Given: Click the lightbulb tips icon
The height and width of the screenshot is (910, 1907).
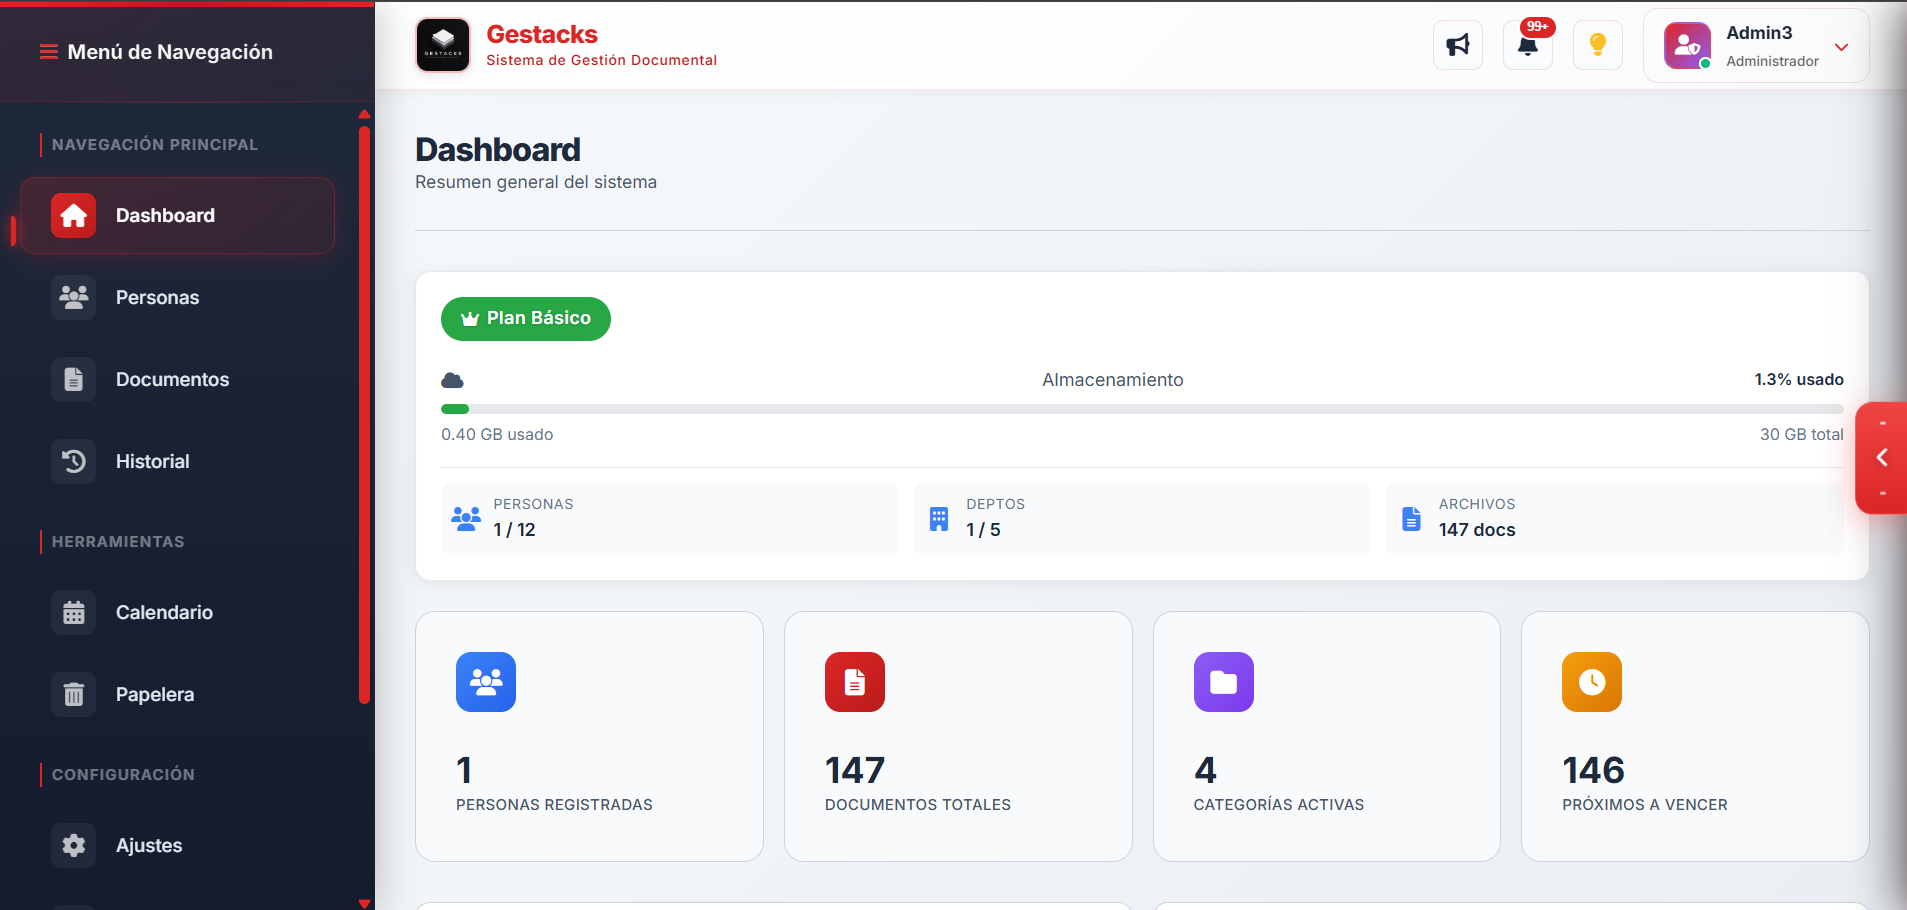Looking at the screenshot, I should [x=1598, y=45].
